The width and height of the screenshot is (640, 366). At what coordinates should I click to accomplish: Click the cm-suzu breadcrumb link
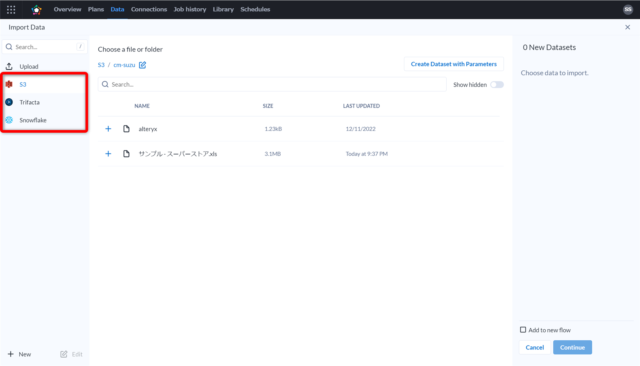tap(124, 65)
